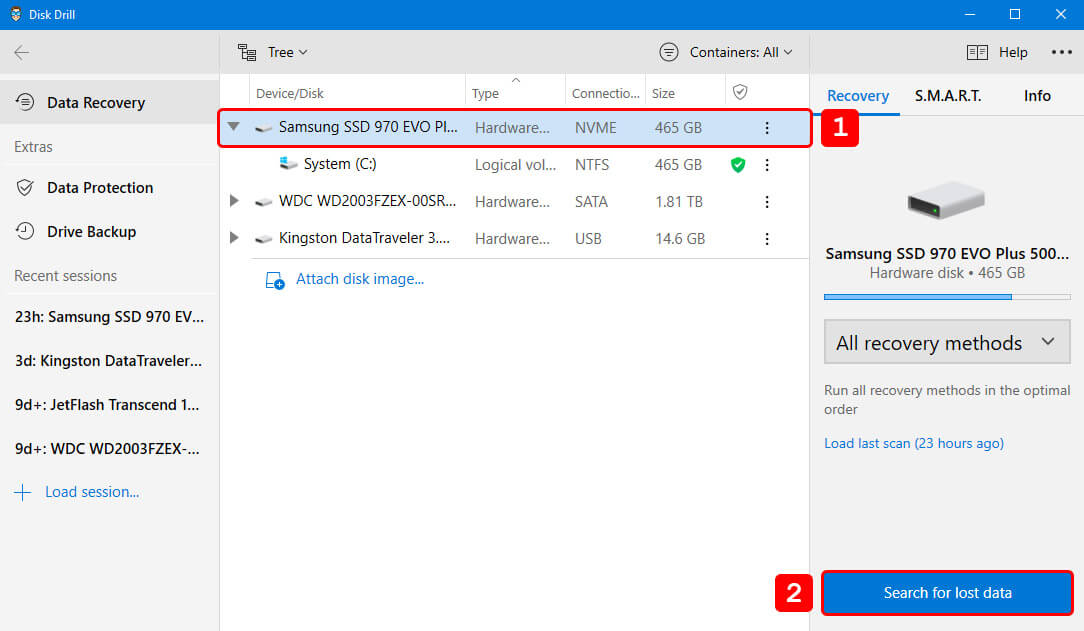Maximize the Disk Drill window
This screenshot has height=631, width=1084.
1015,14
